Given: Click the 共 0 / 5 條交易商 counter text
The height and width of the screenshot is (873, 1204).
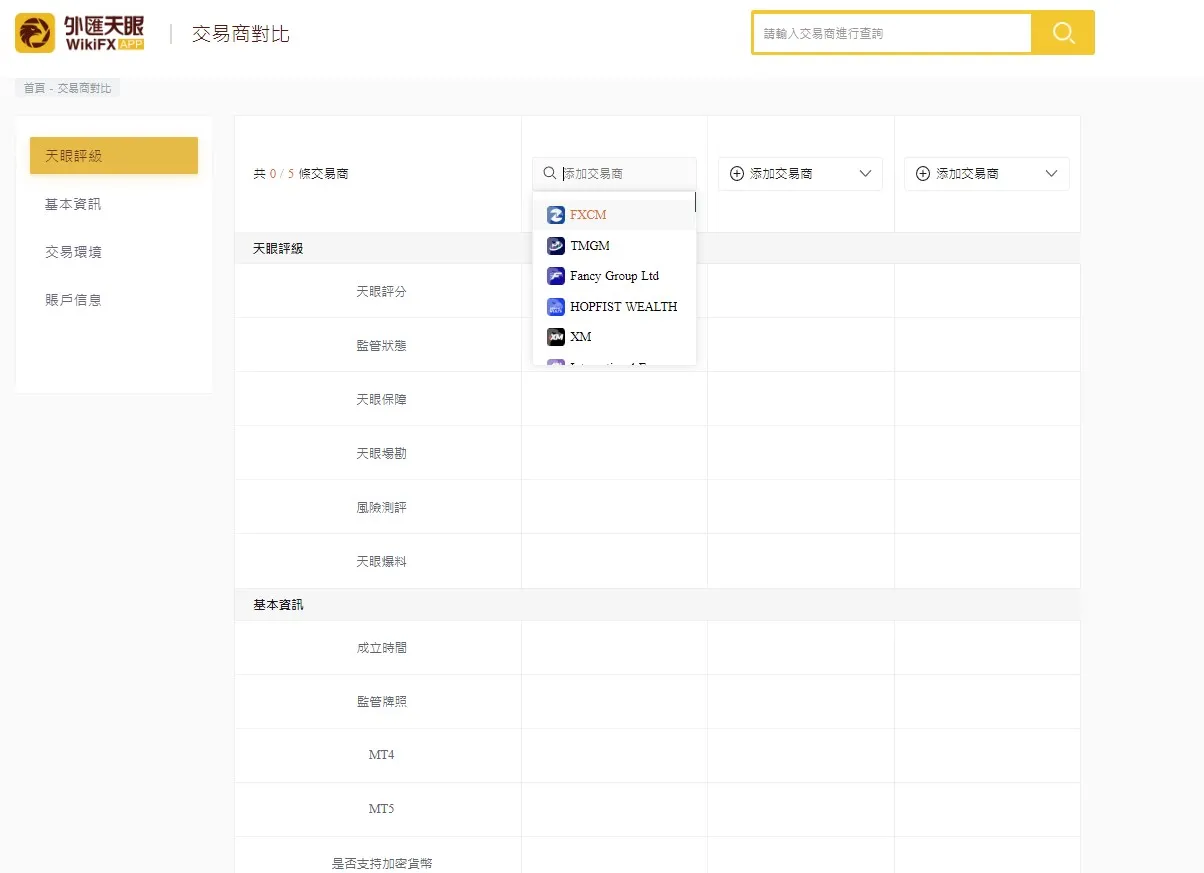Looking at the screenshot, I should [301, 174].
